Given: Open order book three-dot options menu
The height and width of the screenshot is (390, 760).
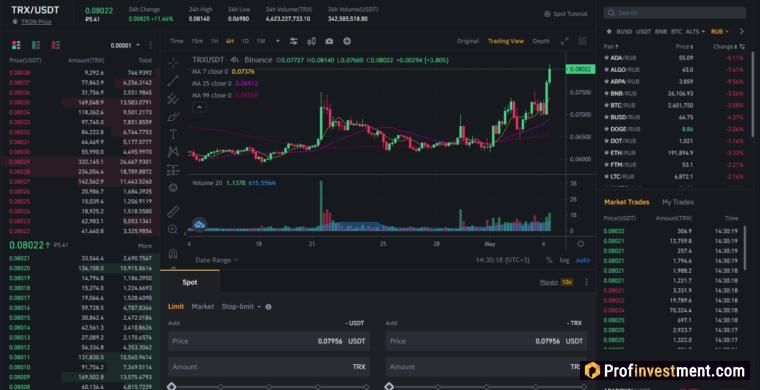Looking at the screenshot, I should [151, 45].
